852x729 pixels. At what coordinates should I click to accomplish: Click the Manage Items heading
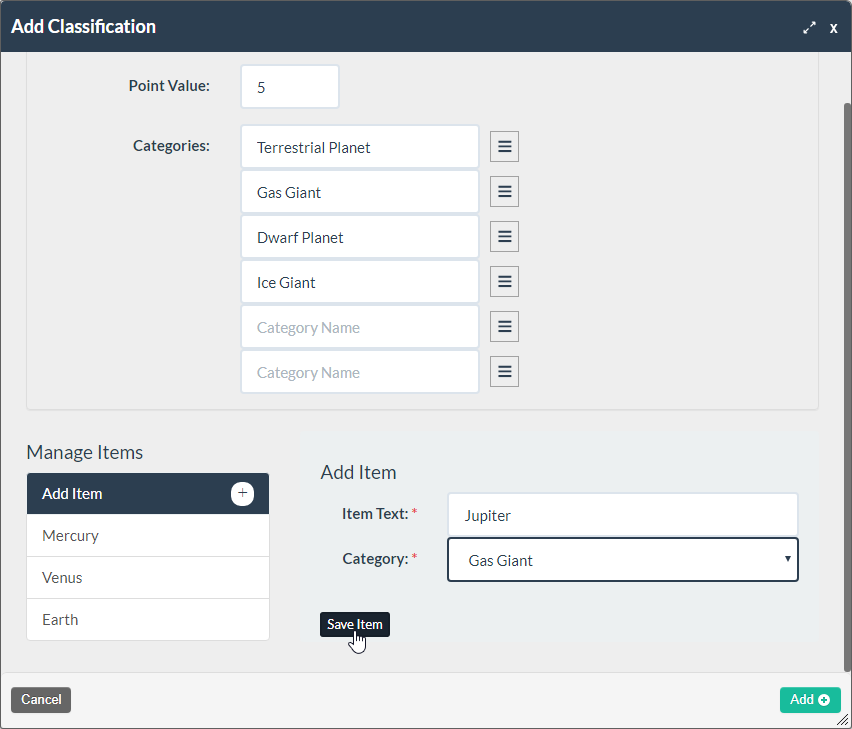(85, 452)
